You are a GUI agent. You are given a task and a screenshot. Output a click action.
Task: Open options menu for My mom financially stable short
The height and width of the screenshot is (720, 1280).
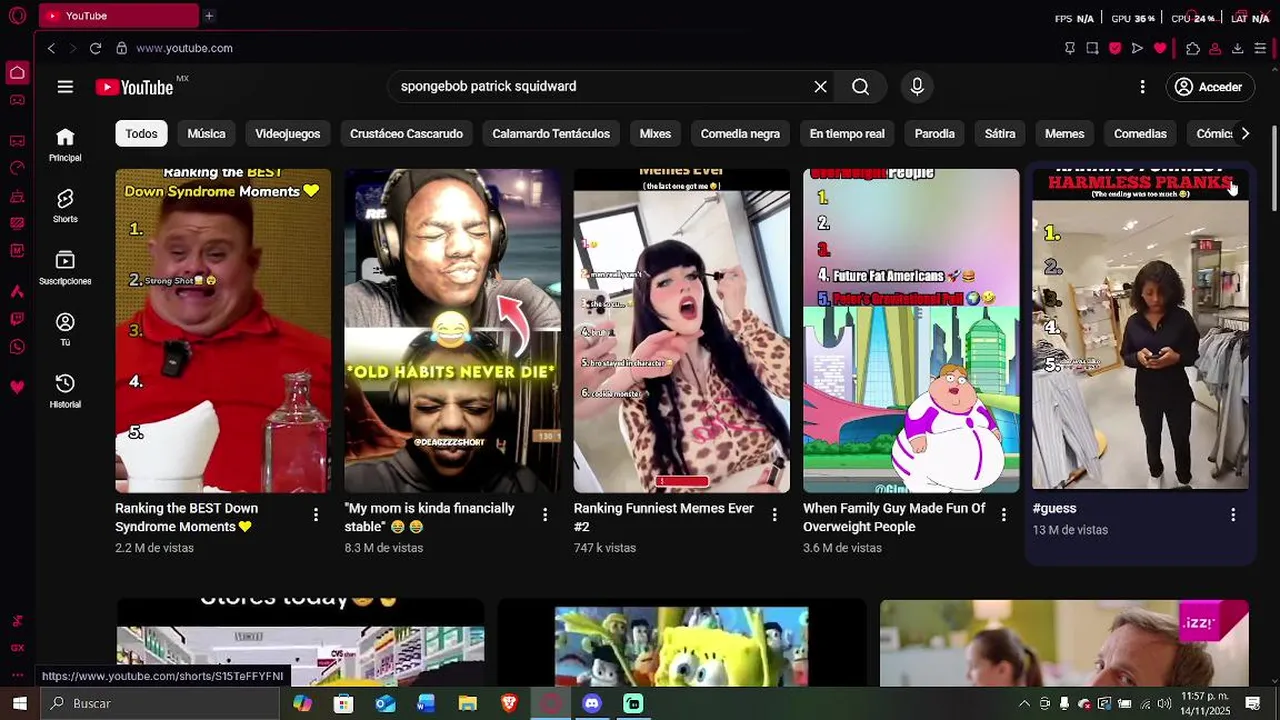point(545,515)
